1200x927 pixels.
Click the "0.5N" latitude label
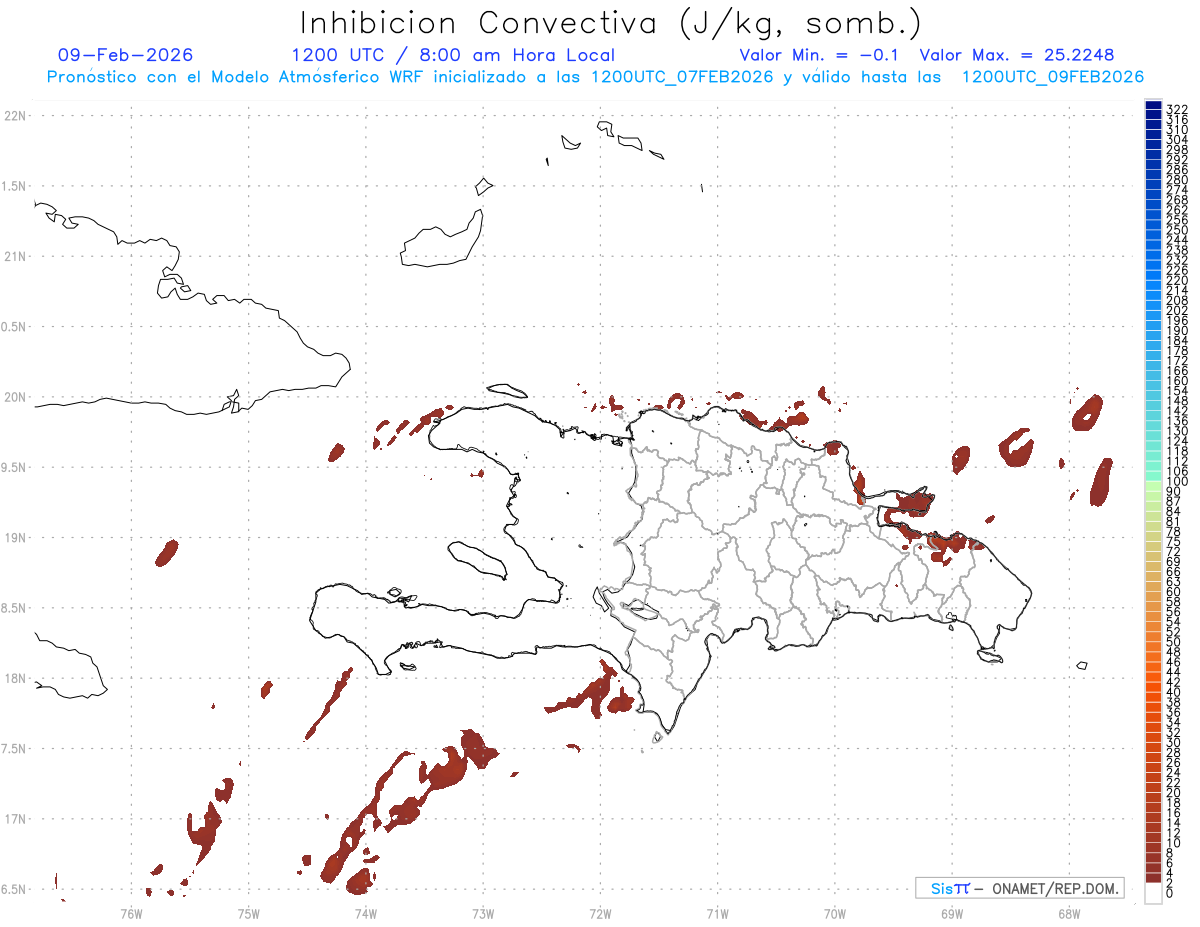14,327
